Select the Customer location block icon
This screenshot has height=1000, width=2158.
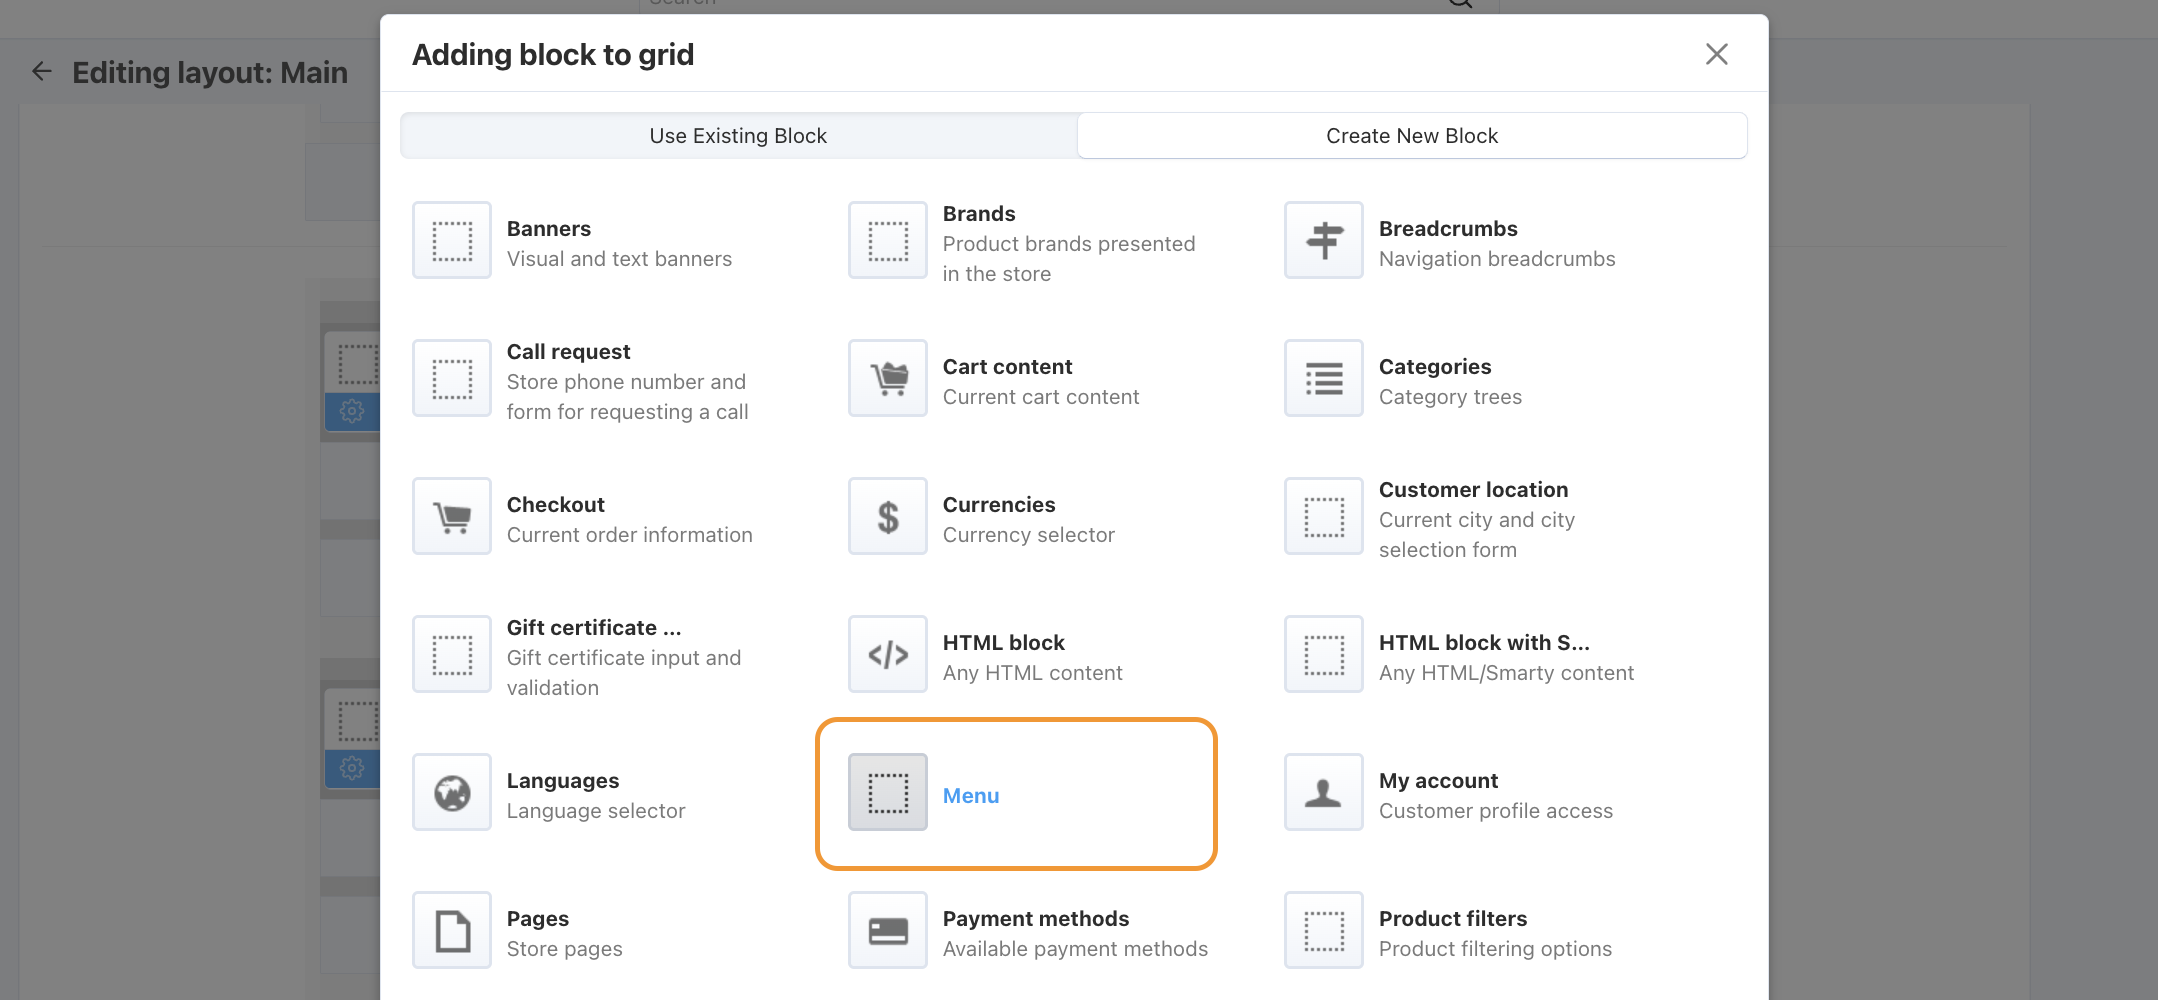[1324, 517]
